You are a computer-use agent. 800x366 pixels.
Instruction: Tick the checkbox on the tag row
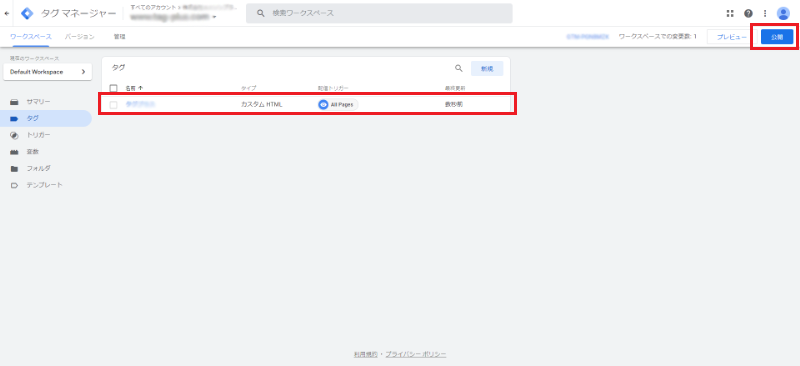point(114,105)
